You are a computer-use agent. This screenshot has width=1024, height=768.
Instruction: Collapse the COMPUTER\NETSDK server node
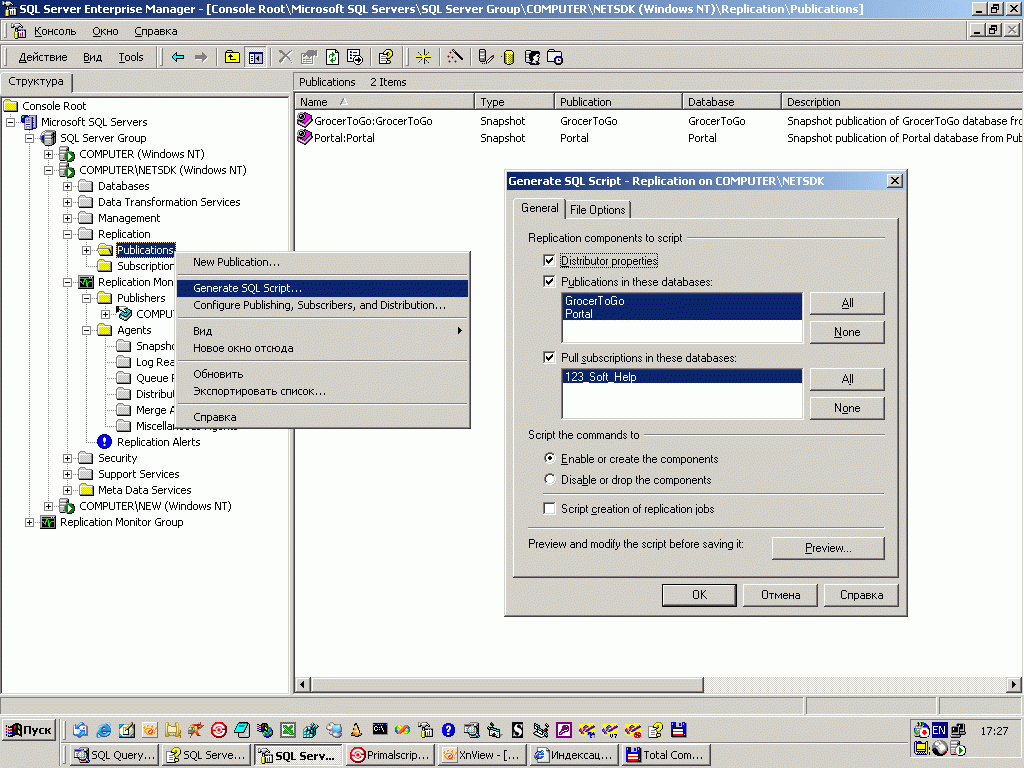[48, 170]
